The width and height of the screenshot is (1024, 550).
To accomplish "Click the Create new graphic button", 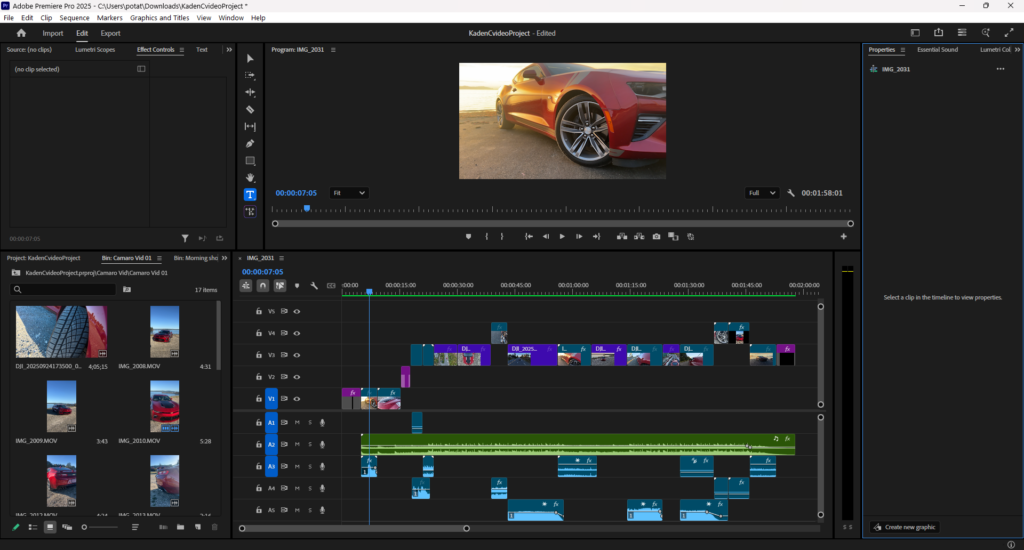I will [904, 527].
